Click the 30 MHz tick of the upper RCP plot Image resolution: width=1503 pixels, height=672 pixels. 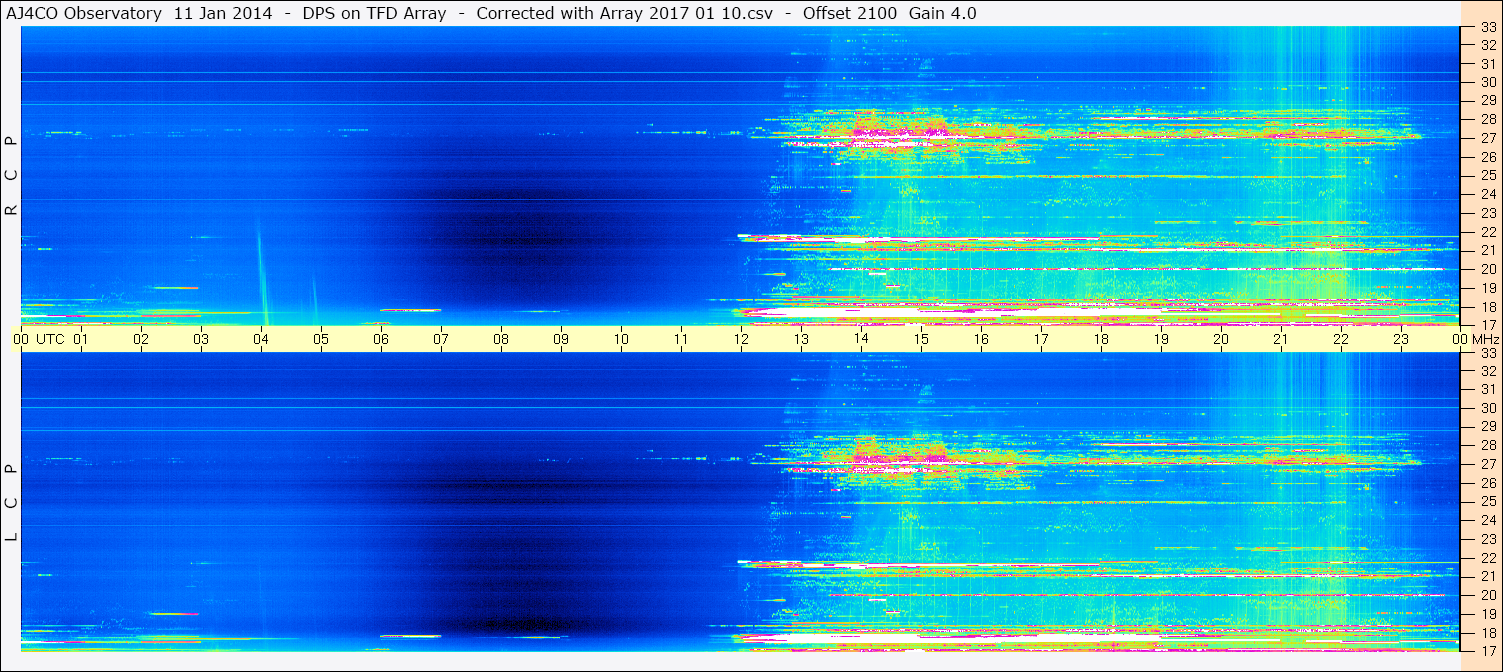tap(1487, 83)
